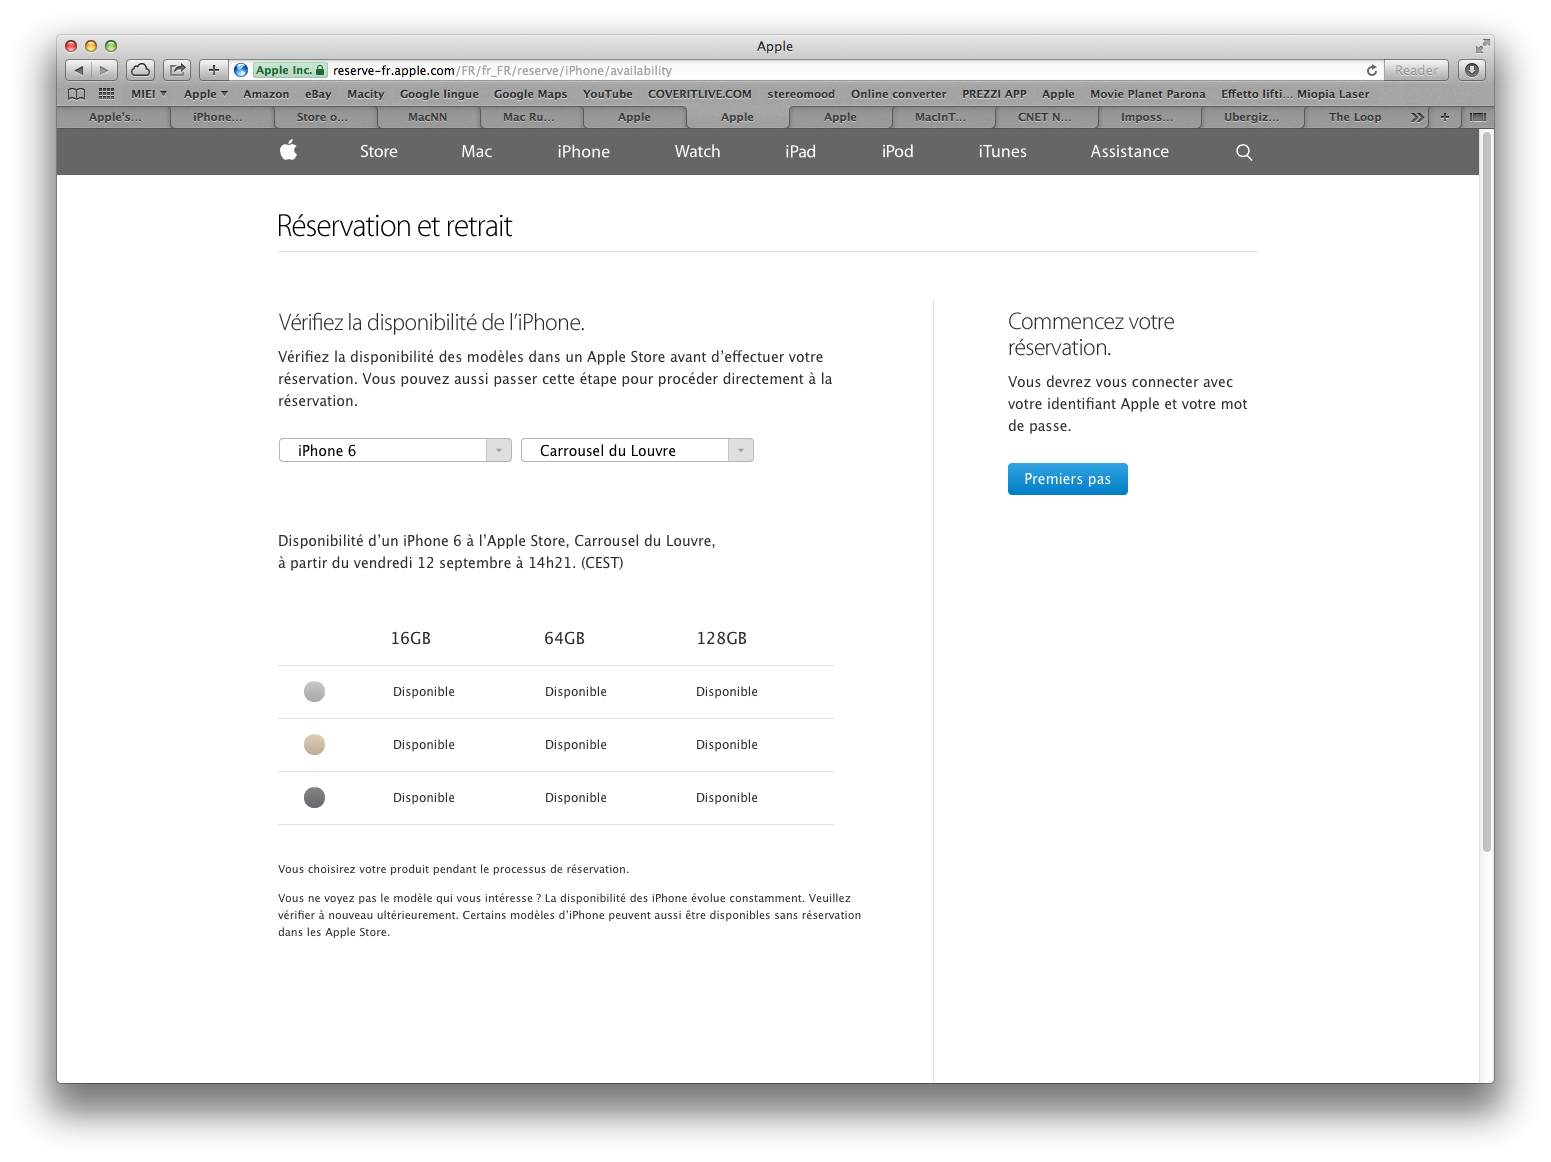Expand the MIEI bookmarks folder
Screen dimensions: 1551x1162
pyautogui.click(x=148, y=94)
